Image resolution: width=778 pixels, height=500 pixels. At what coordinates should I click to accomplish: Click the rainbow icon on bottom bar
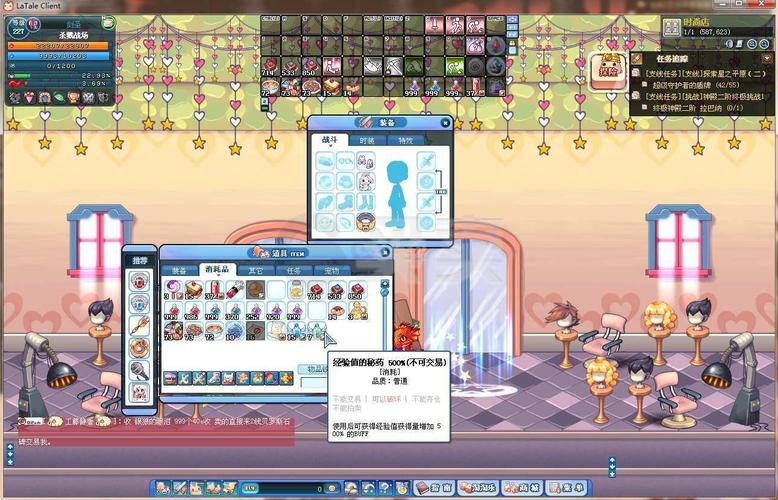point(351,489)
